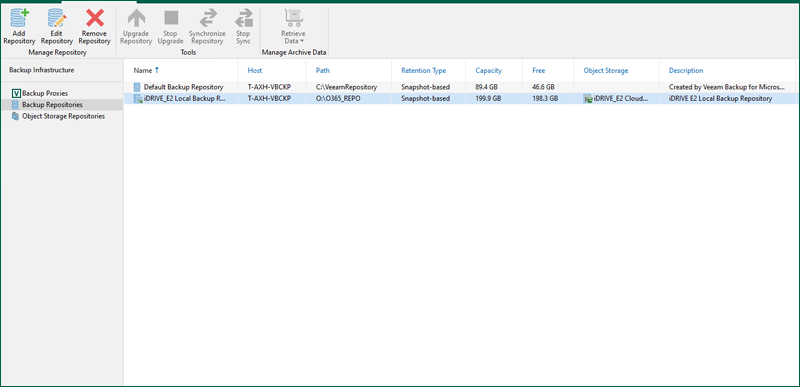Click the 46.6 GB free value
Viewport: 800px width, 387px height.
click(543, 87)
